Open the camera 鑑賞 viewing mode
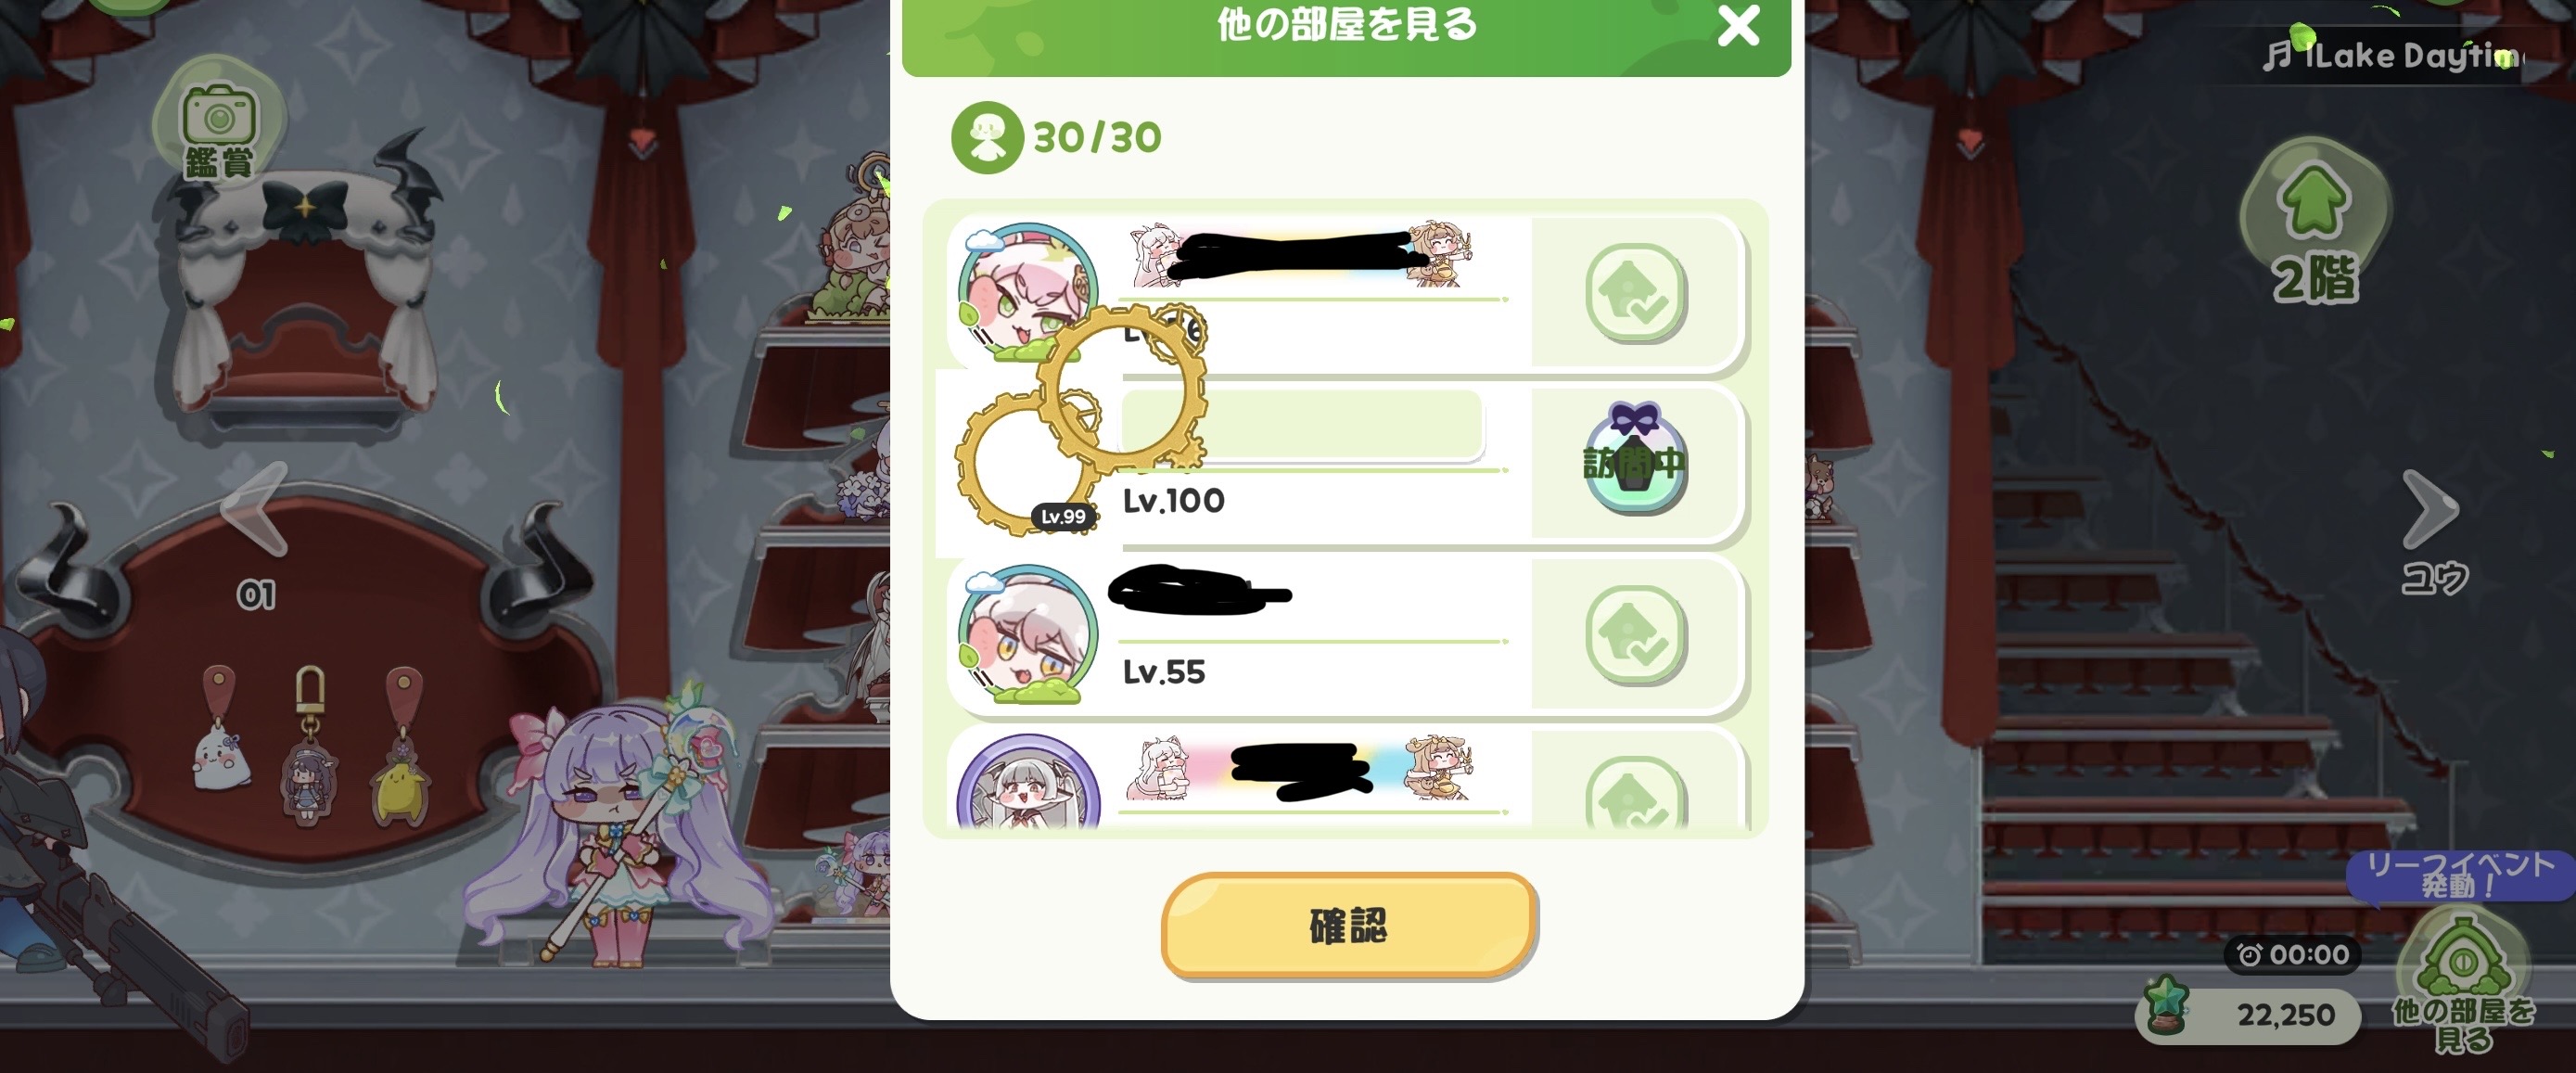The image size is (2576, 1073). [218, 128]
